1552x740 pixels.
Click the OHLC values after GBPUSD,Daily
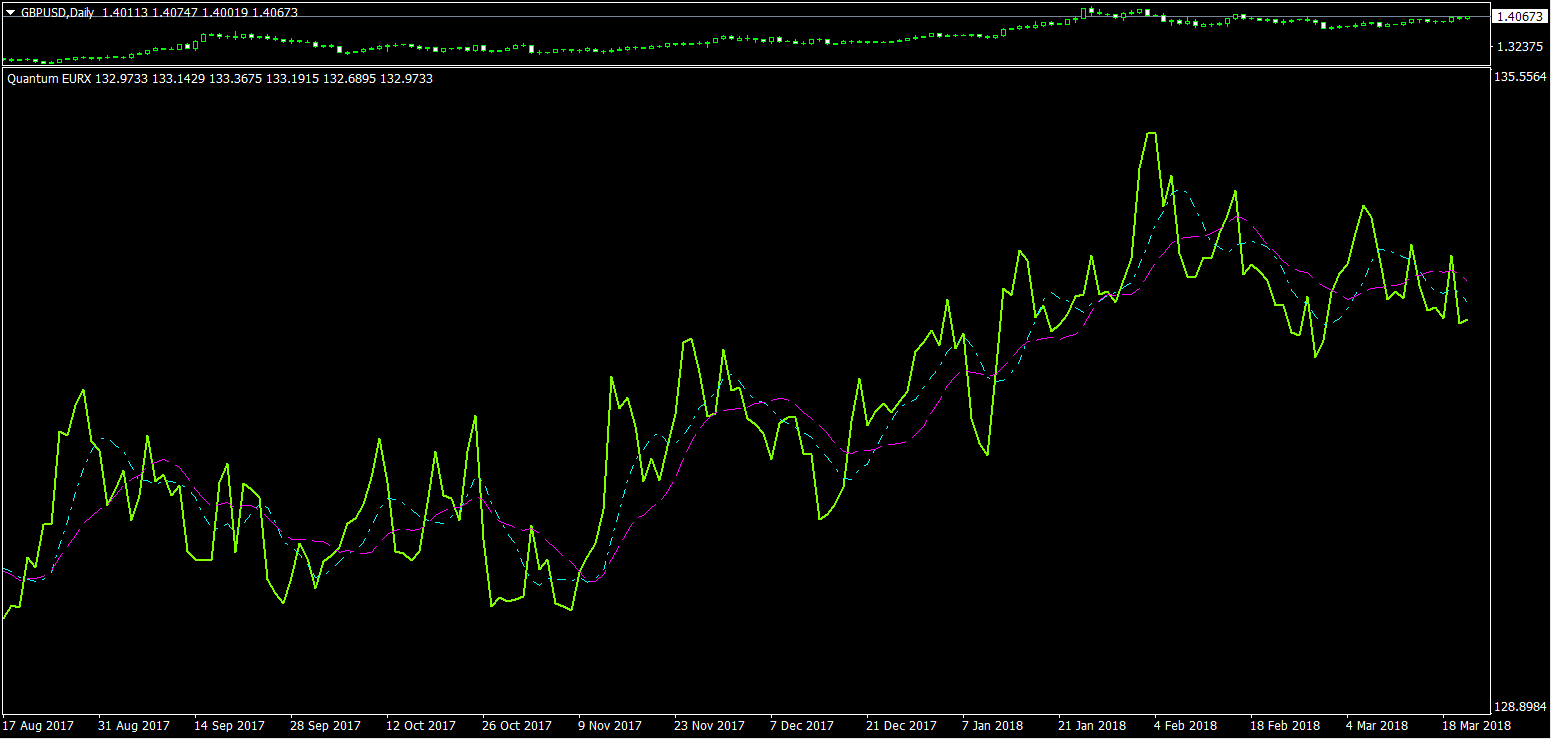click(x=199, y=12)
